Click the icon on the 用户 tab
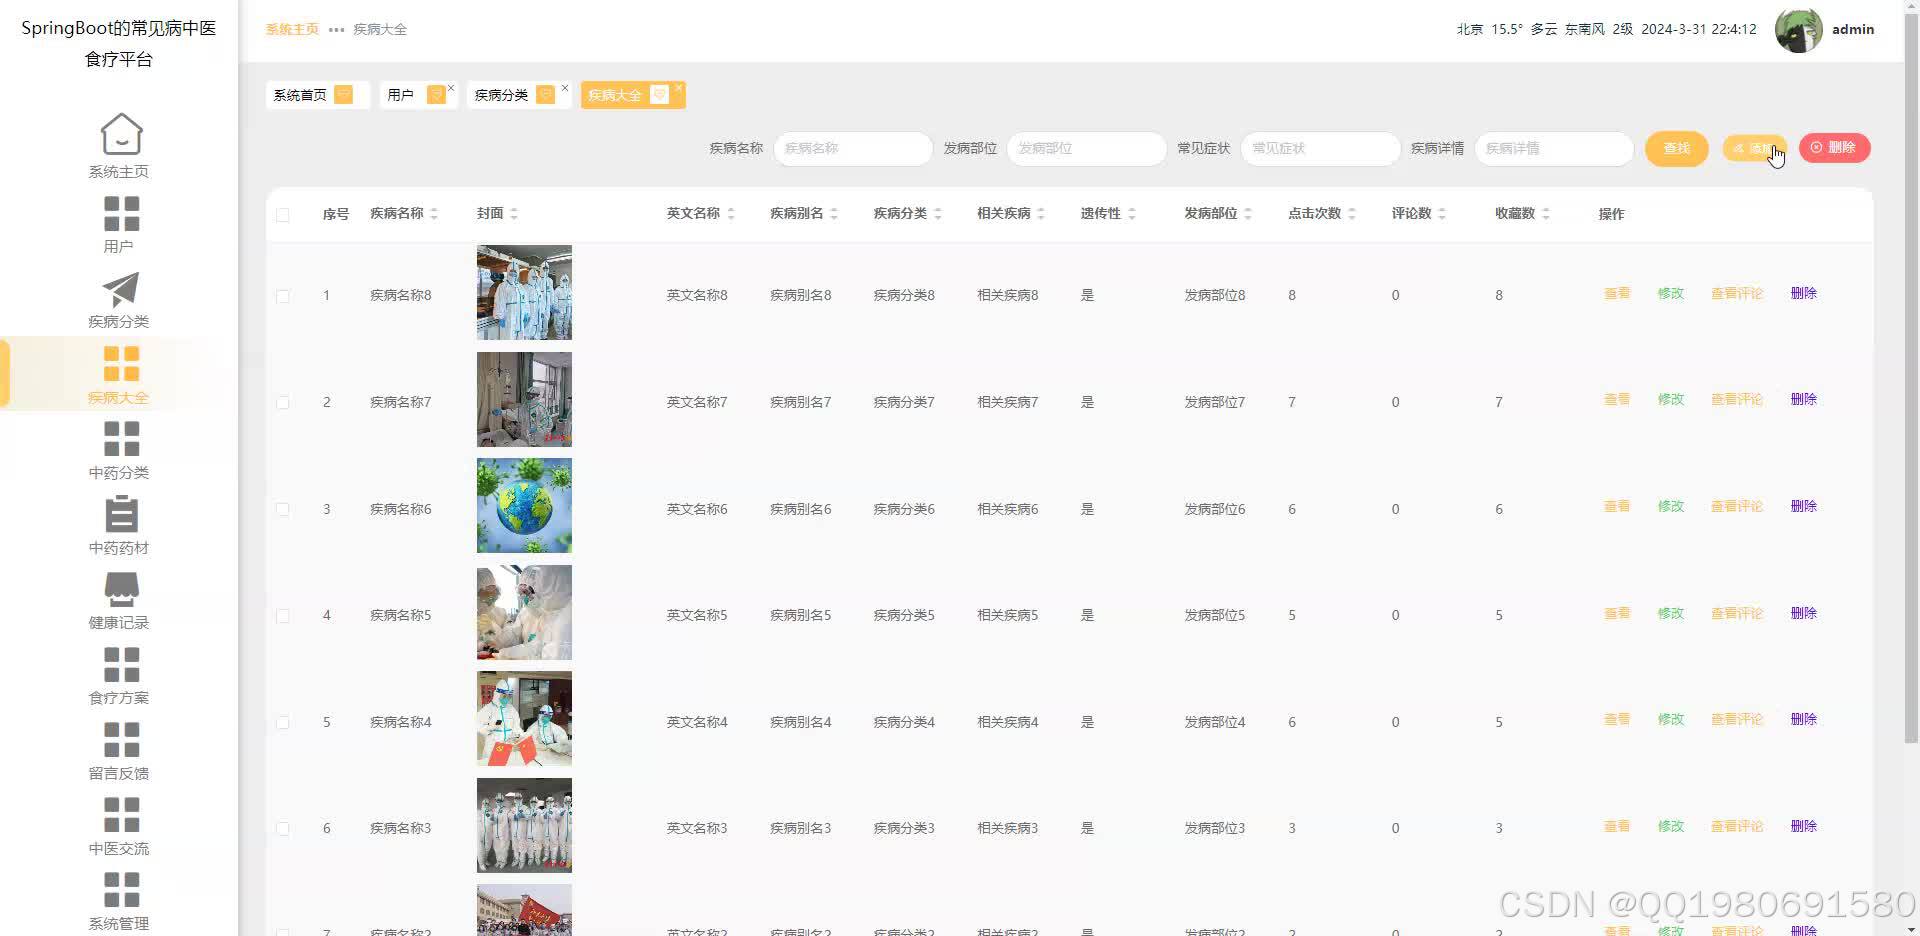Viewport: 1920px width, 936px height. point(436,94)
